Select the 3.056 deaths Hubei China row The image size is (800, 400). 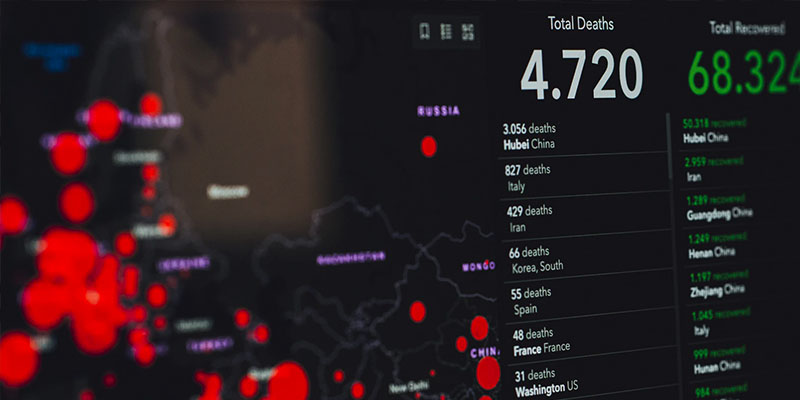click(582, 136)
